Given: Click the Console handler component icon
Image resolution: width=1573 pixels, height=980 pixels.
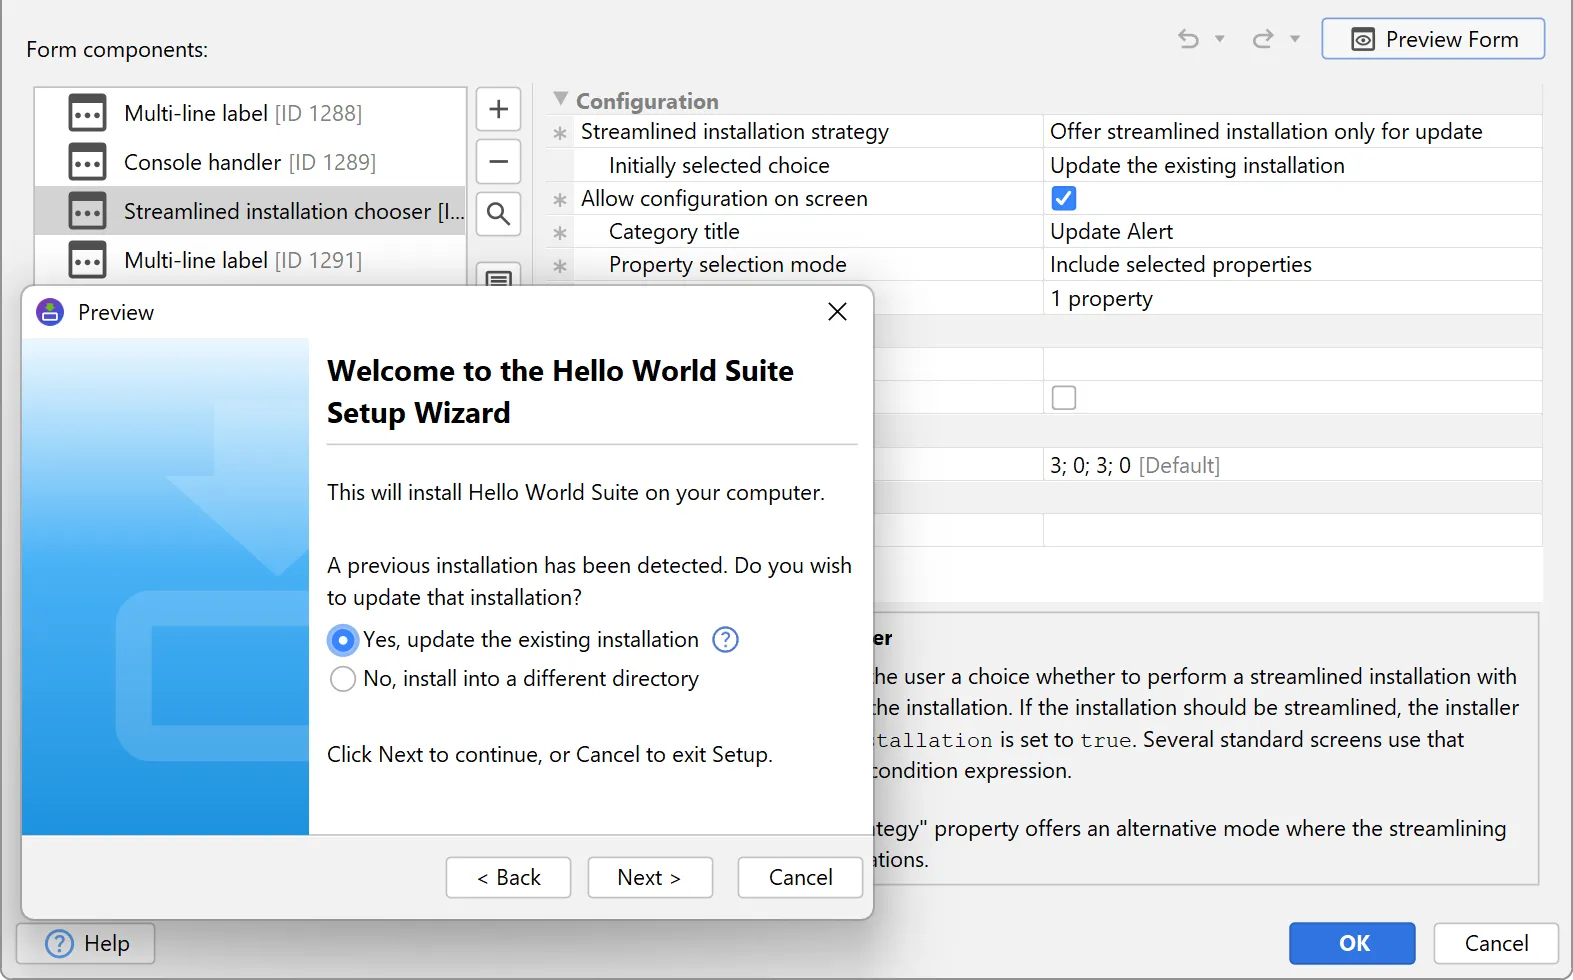Looking at the screenshot, I should point(87,162).
